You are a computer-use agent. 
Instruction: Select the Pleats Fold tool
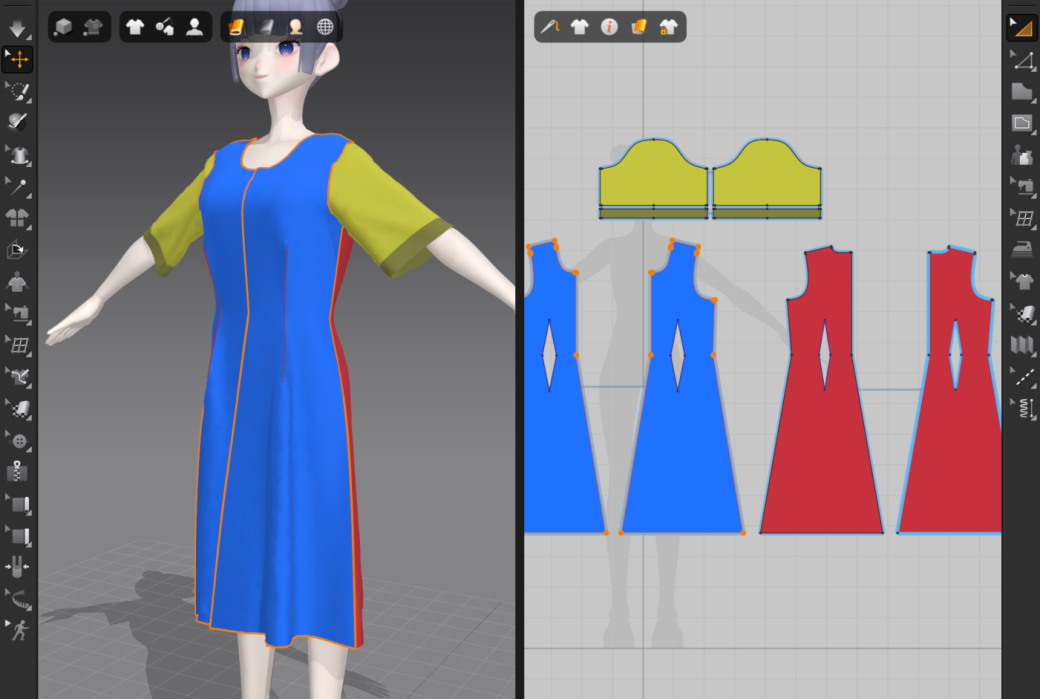click(x=1022, y=345)
